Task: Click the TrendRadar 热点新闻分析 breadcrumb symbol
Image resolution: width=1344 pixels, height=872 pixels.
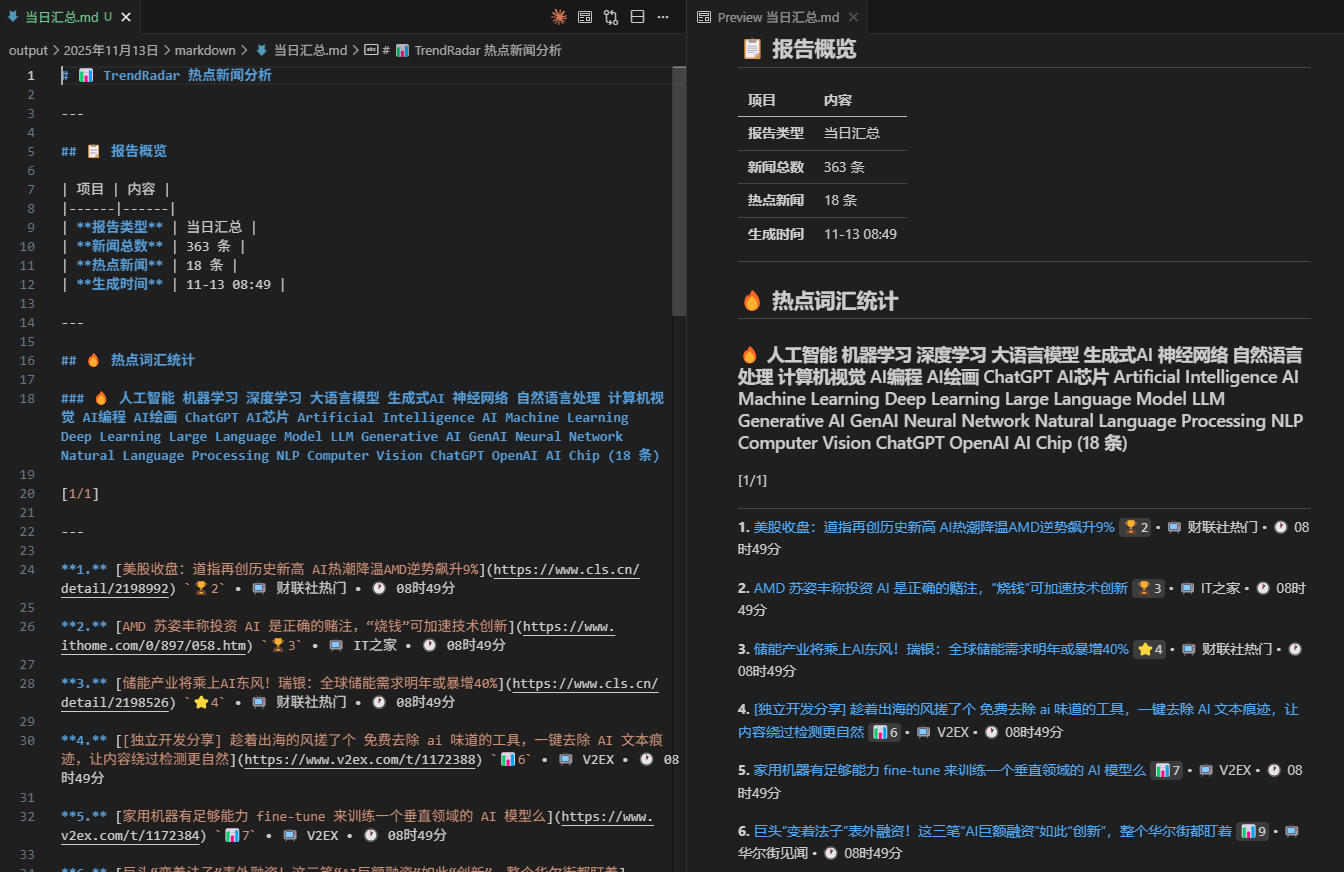Action: [487, 50]
